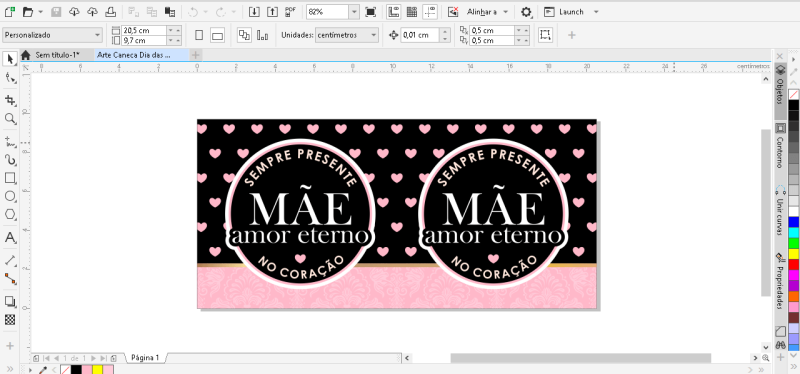The width and height of the screenshot is (800, 374).
Task: Publish to PDF
Action: [290, 11]
